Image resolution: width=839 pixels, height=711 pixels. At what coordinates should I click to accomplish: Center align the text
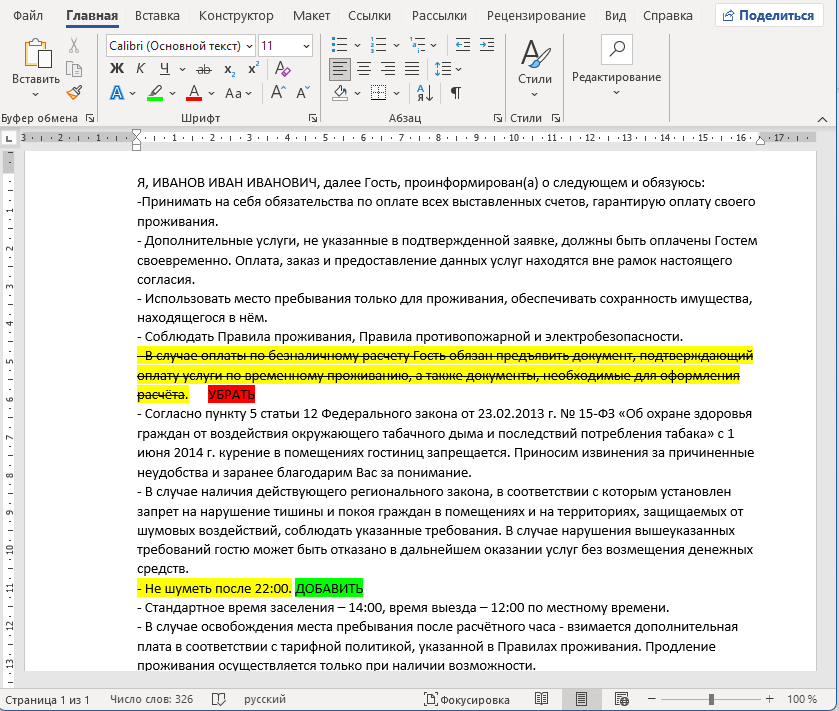point(364,69)
